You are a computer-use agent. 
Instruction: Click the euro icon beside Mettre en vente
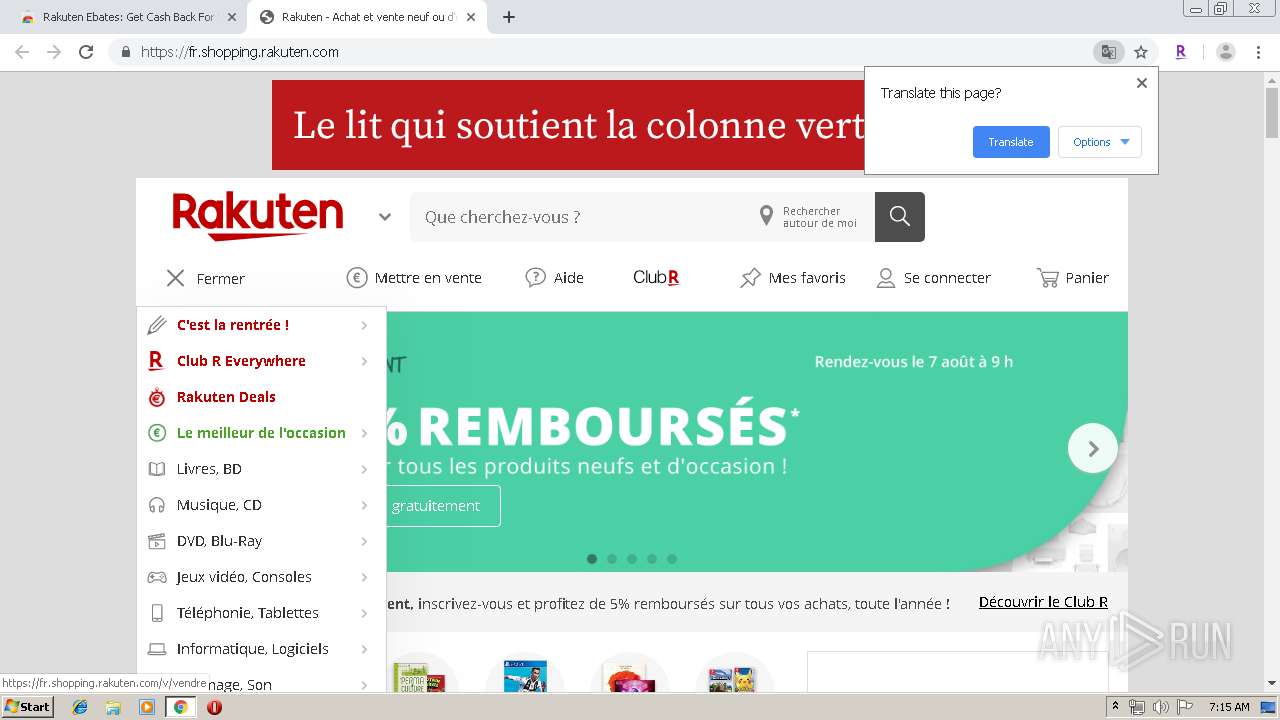coord(357,278)
